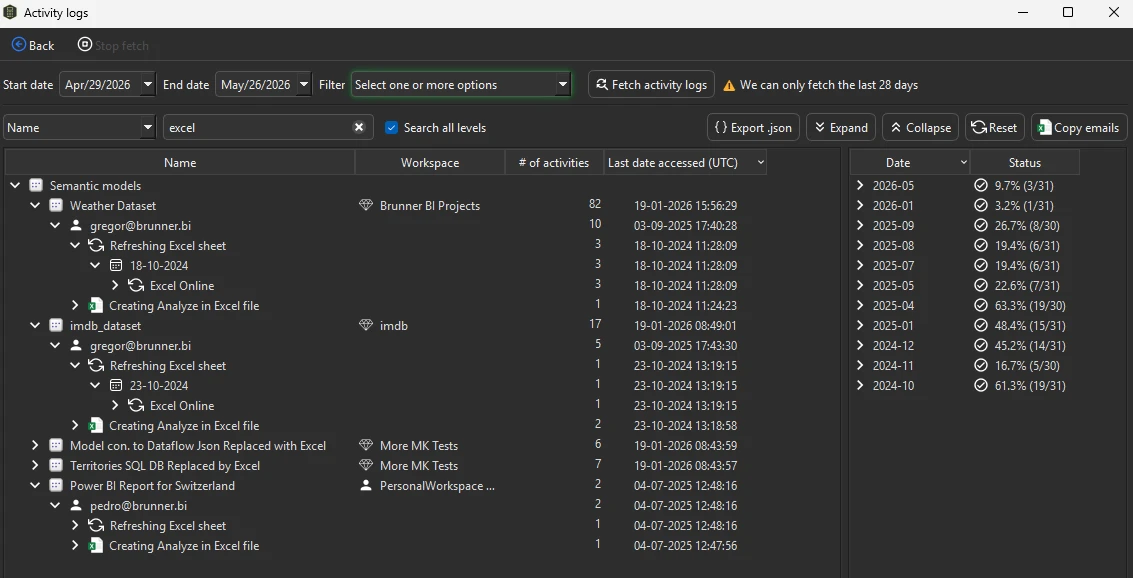Click the Export .json button
1133x578 pixels.
point(753,128)
